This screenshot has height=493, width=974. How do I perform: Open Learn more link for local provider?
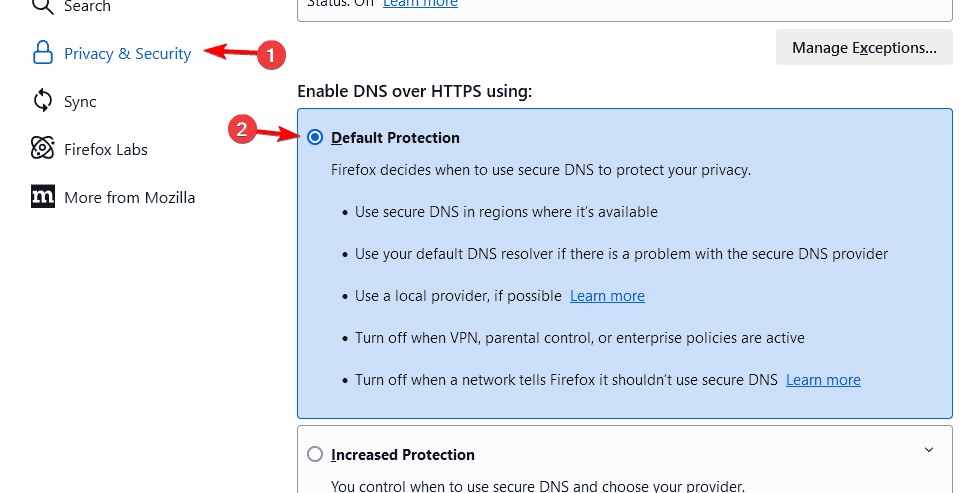coord(607,296)
